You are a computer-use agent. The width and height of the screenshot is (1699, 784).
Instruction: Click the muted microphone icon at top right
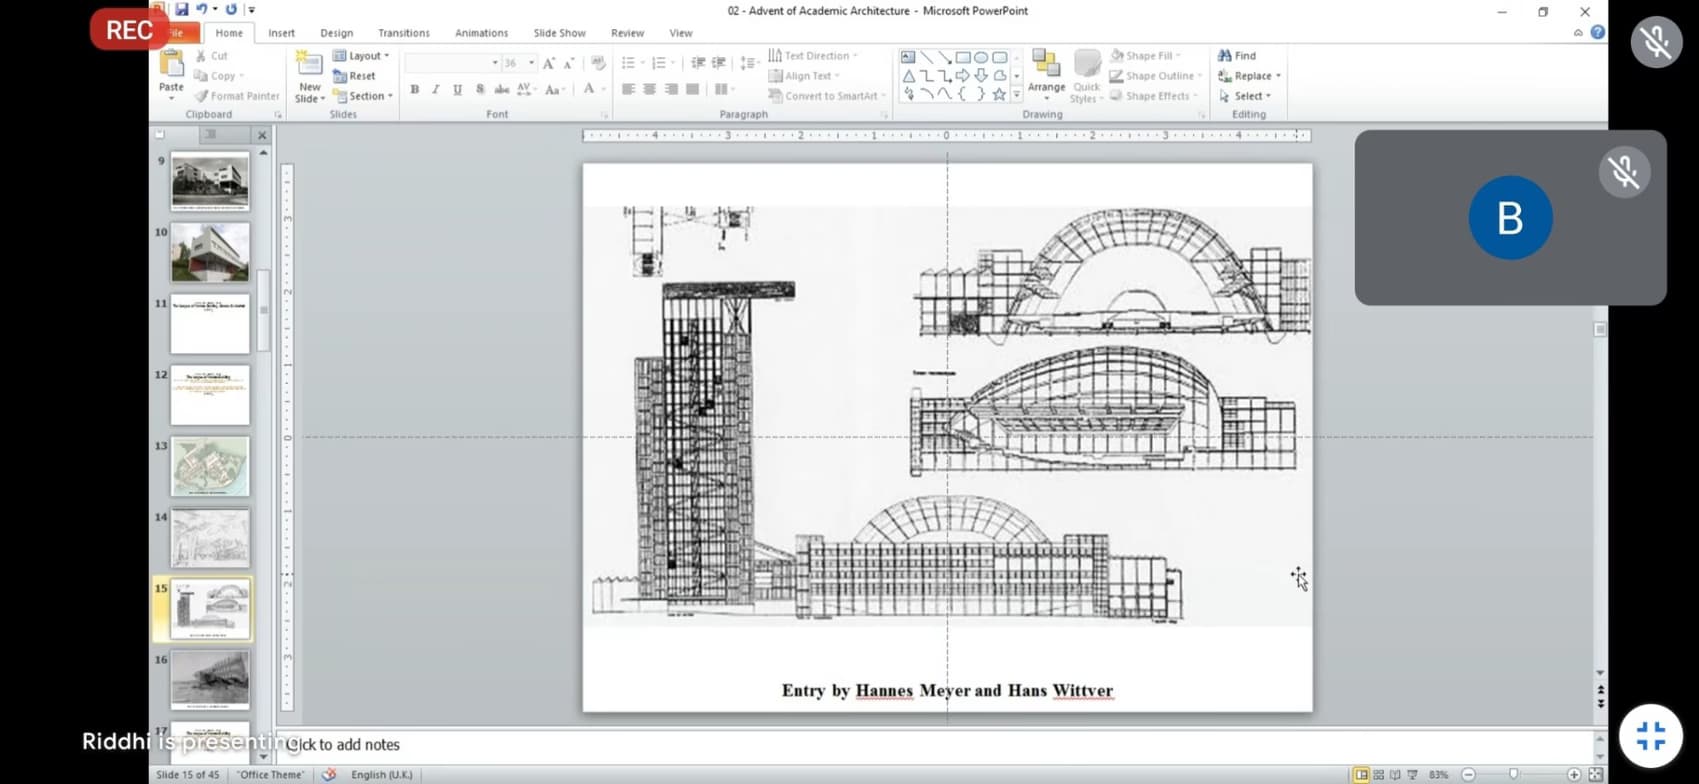click(1656, 42)
